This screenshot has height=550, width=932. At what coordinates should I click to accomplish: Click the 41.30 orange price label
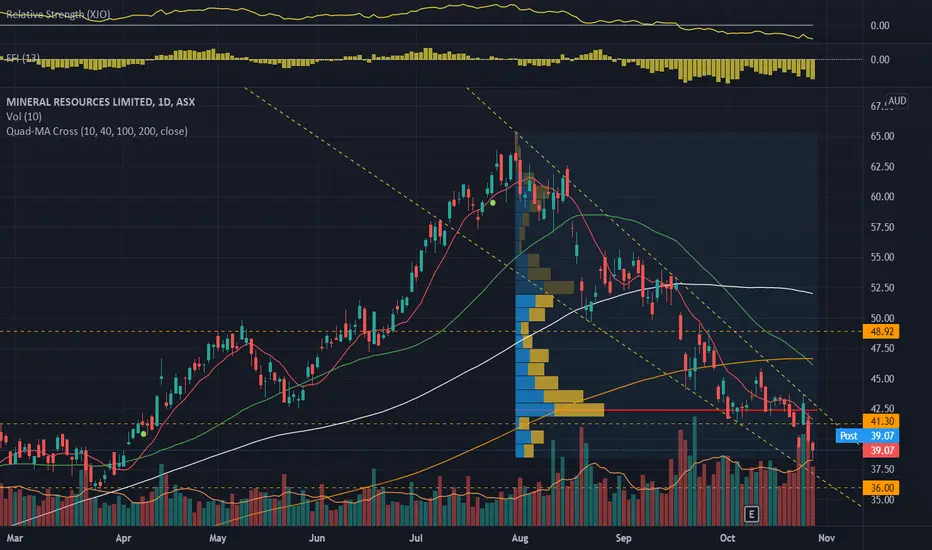pos(881,421)
